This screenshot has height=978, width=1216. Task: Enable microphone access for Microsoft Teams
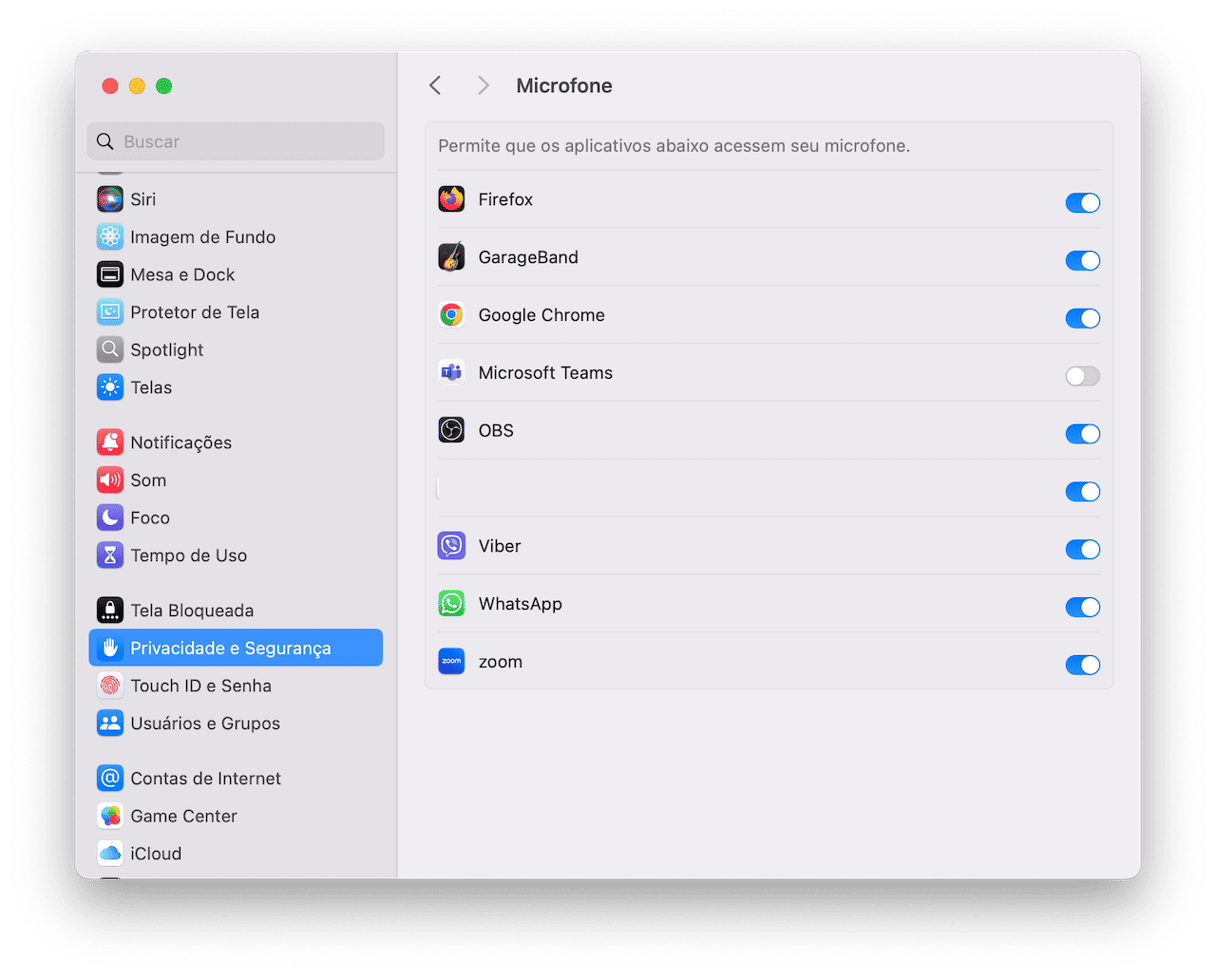tap(1082, 376)
